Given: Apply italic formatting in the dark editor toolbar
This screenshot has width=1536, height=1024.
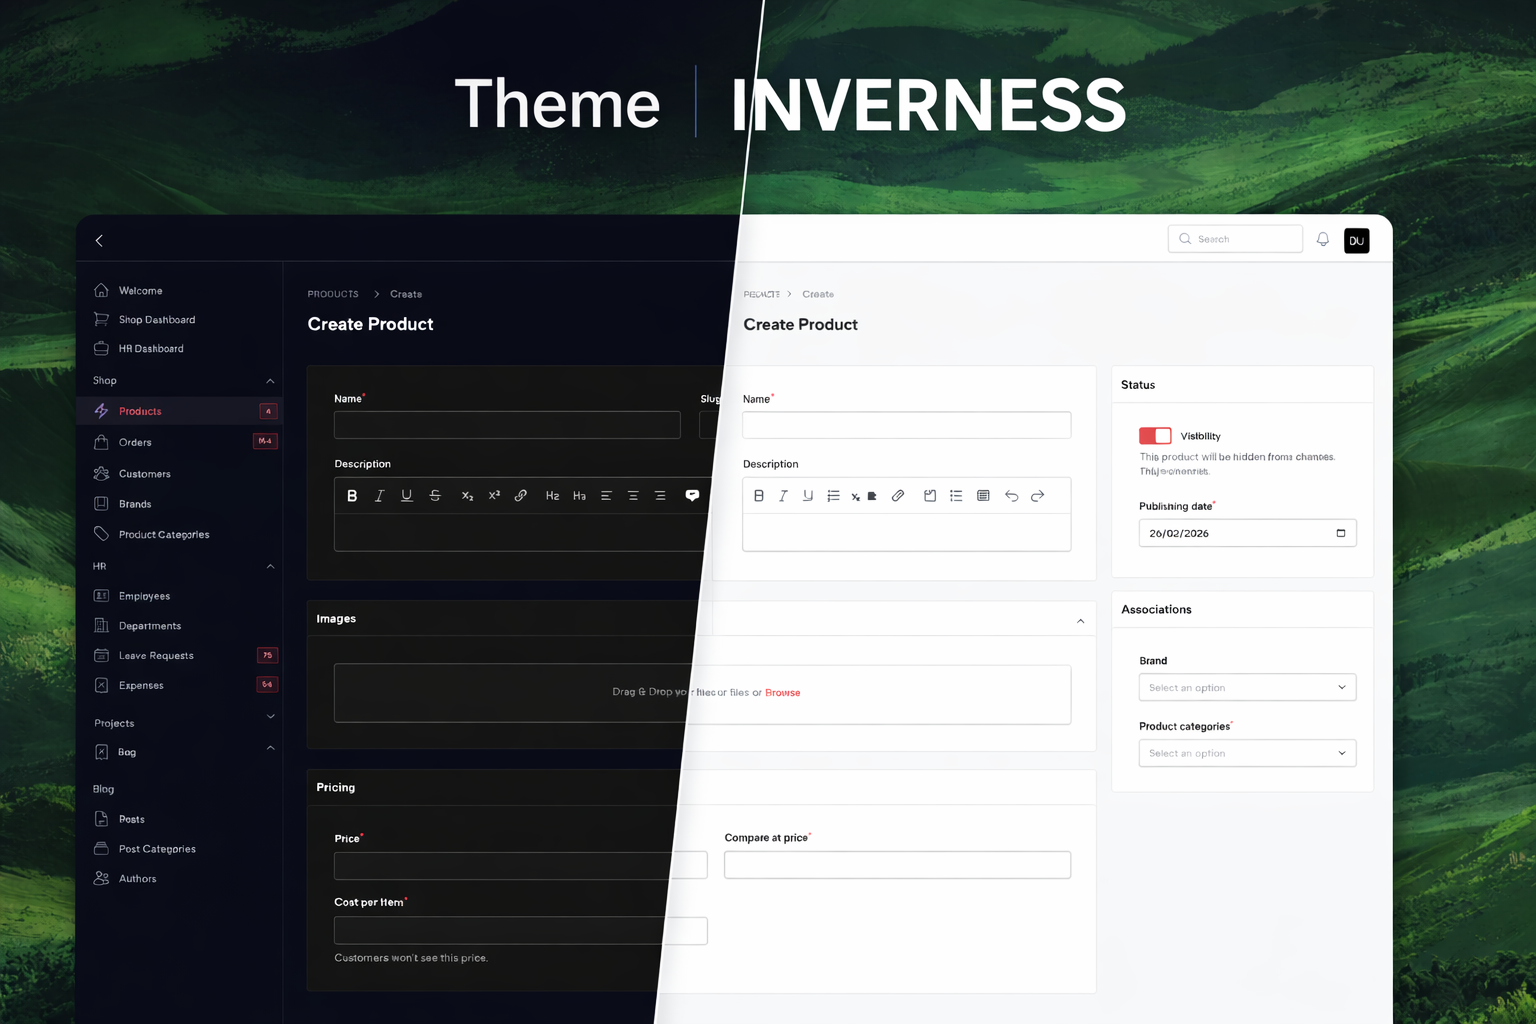Looking at the screenshot, I should [379, 495].
